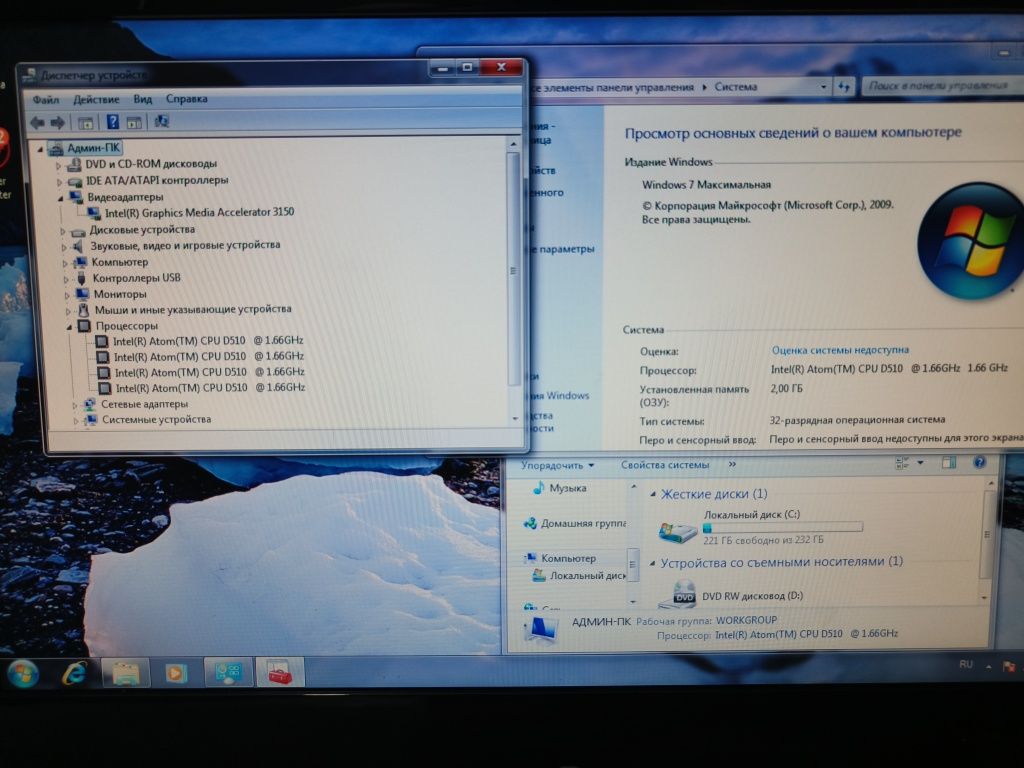Screen dimensions: 1024x768
Task: Expand Звуковые, видео и игровые устройства
Action: (x=64, y=248)
